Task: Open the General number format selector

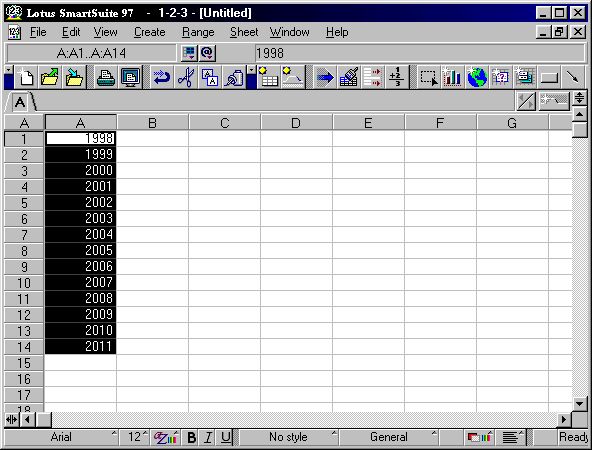Action: (x=389, y=437)
